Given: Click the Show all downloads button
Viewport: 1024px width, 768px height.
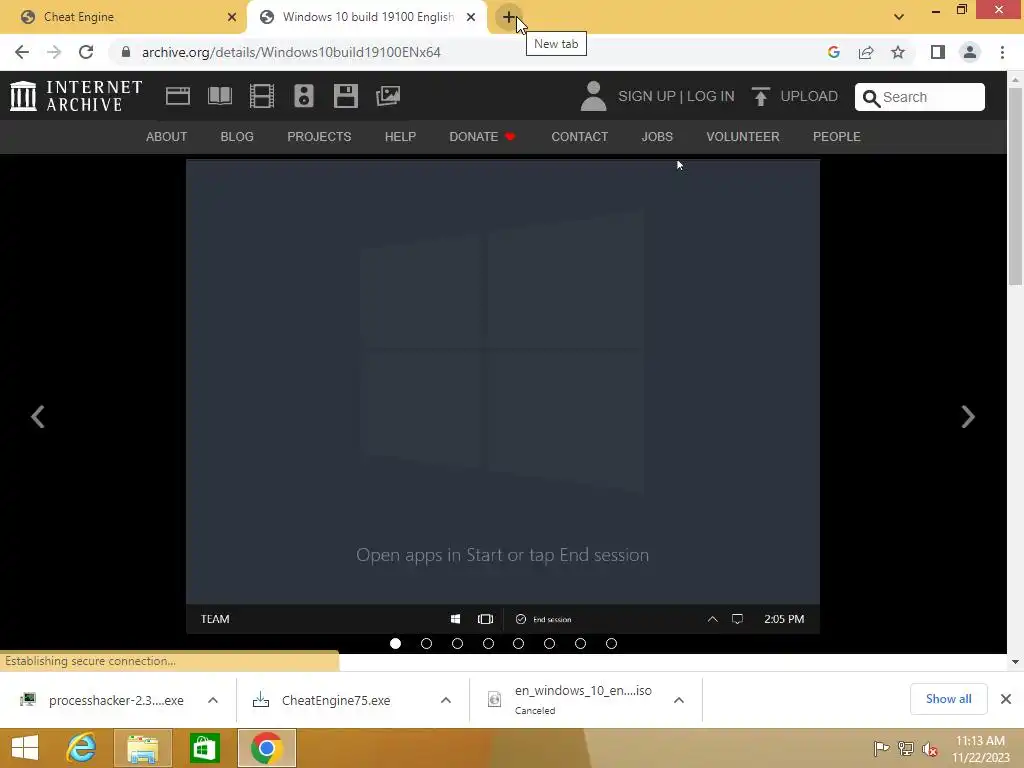Looking at the screenshot, I should coord(948,699).
